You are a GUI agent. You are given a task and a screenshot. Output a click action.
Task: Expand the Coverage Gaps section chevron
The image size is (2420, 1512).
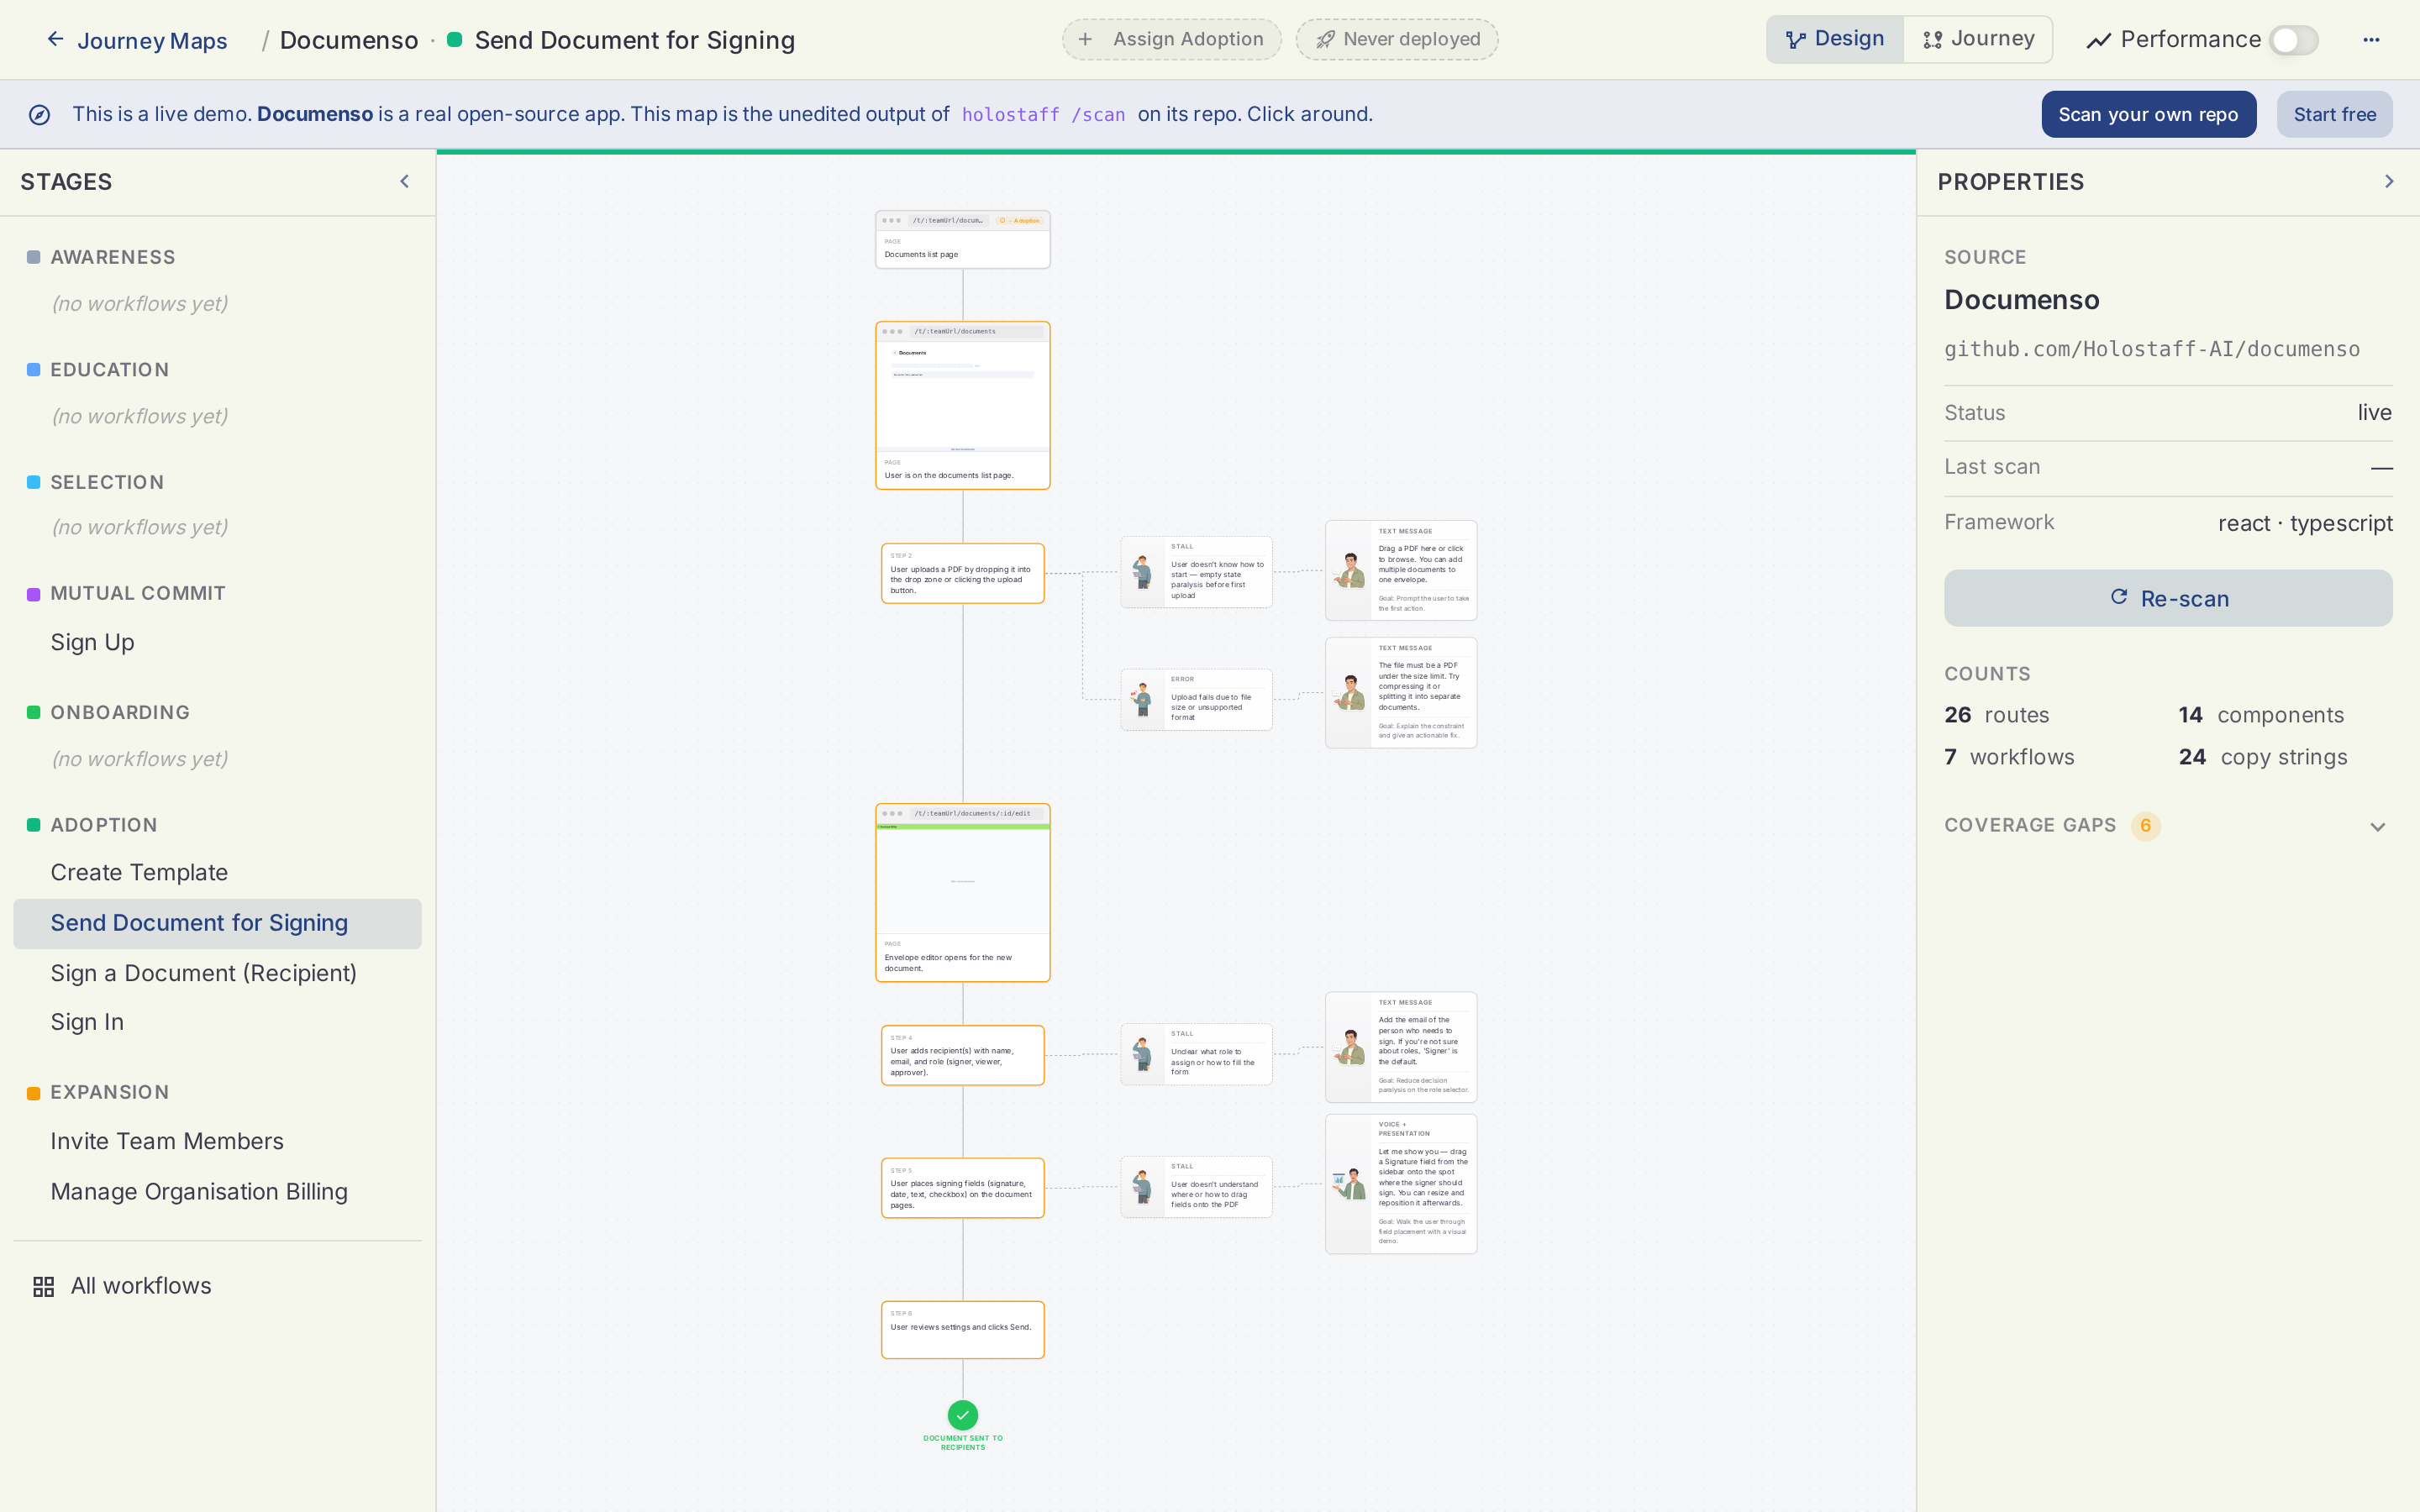click(2377, 826)
